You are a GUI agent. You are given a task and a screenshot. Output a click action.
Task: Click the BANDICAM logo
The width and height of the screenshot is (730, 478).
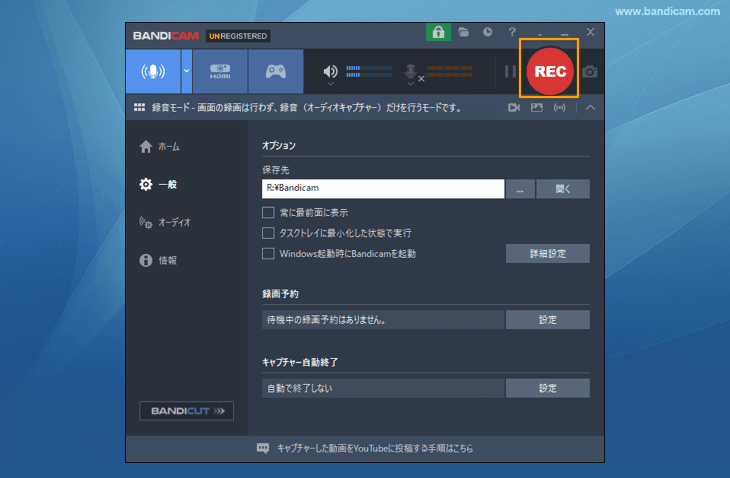[x=166, y=36]
